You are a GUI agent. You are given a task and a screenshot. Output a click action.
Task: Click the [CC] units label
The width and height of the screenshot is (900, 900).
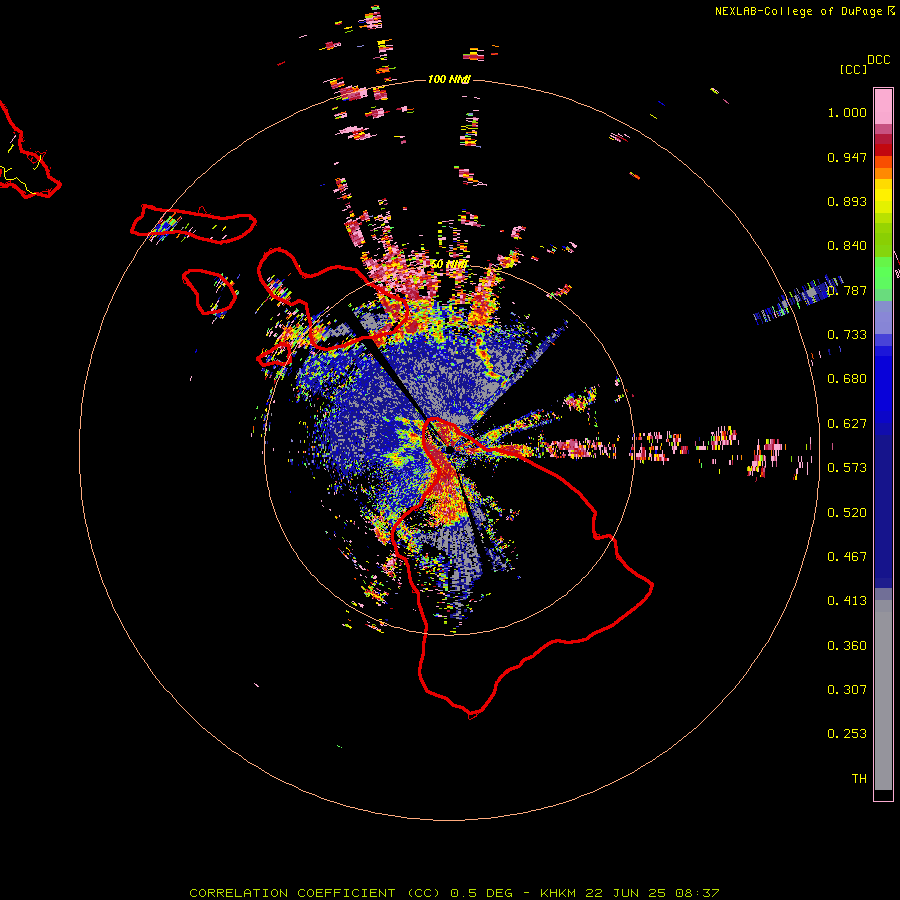click(x=854, y=69)
